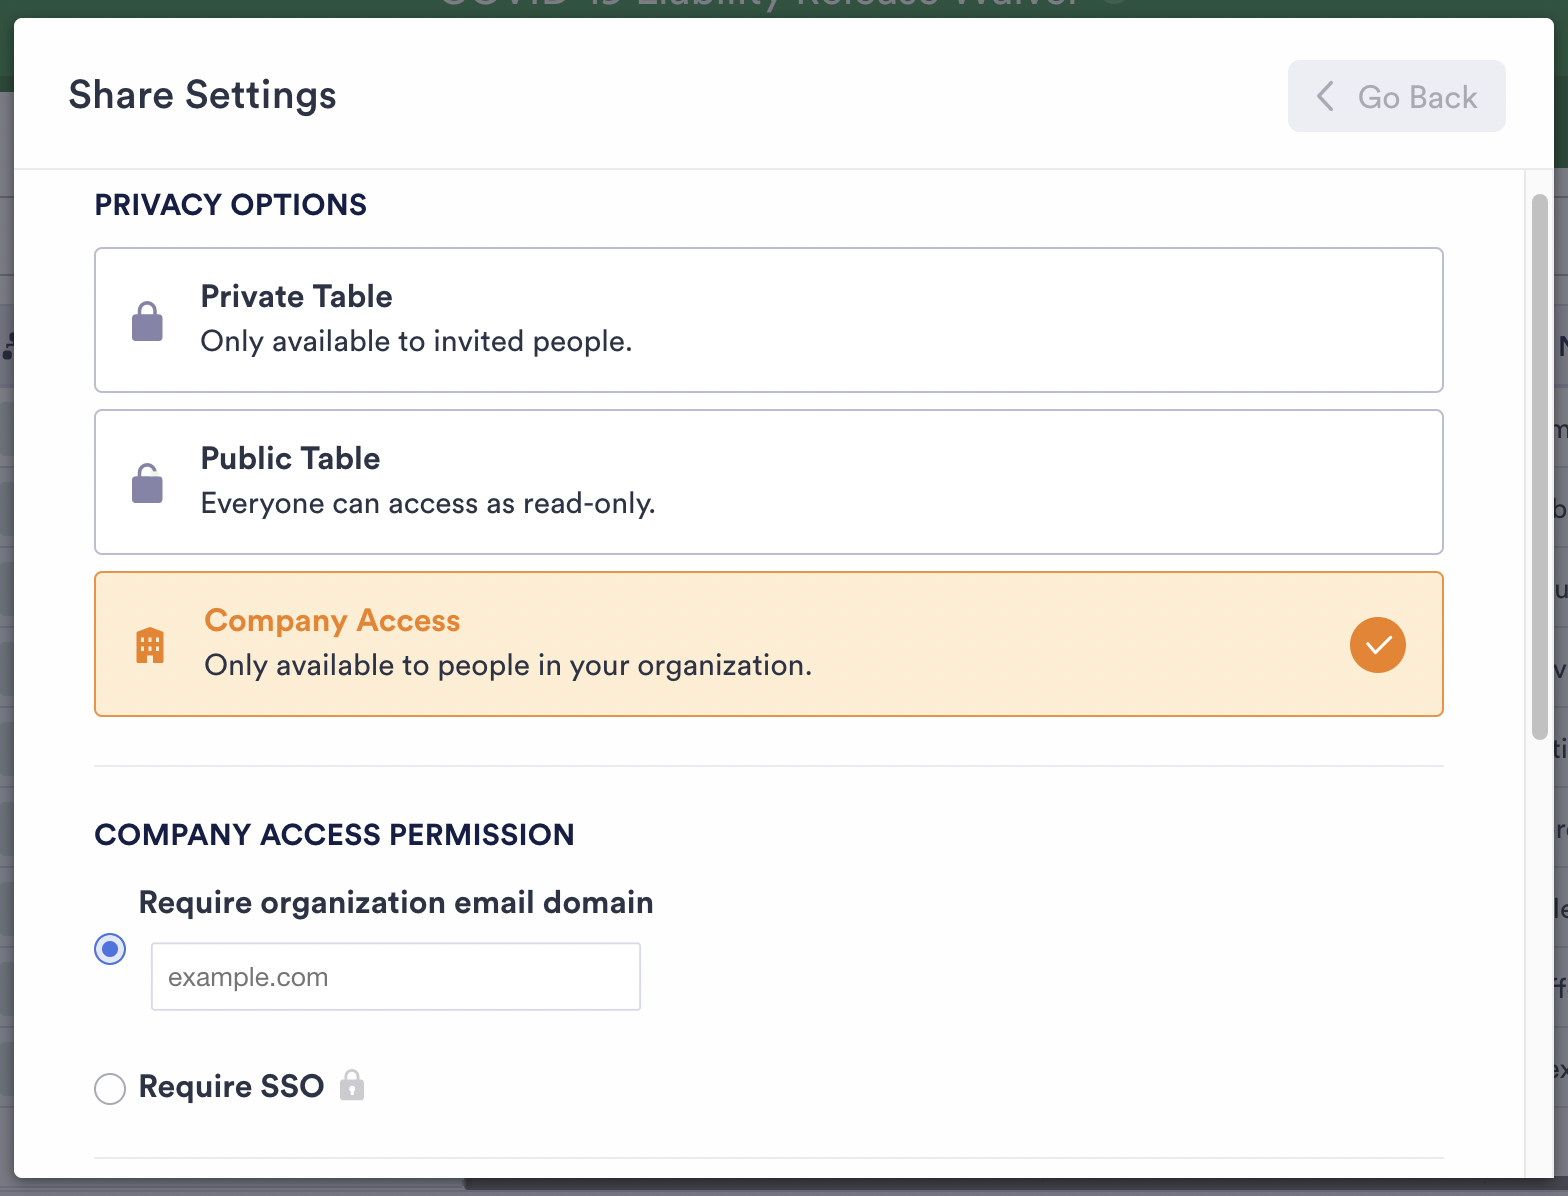Click the left chevron in Go Back
Image resolution: width=1568 pixels, height=1196 pixels.
(x=1325, y=97)
